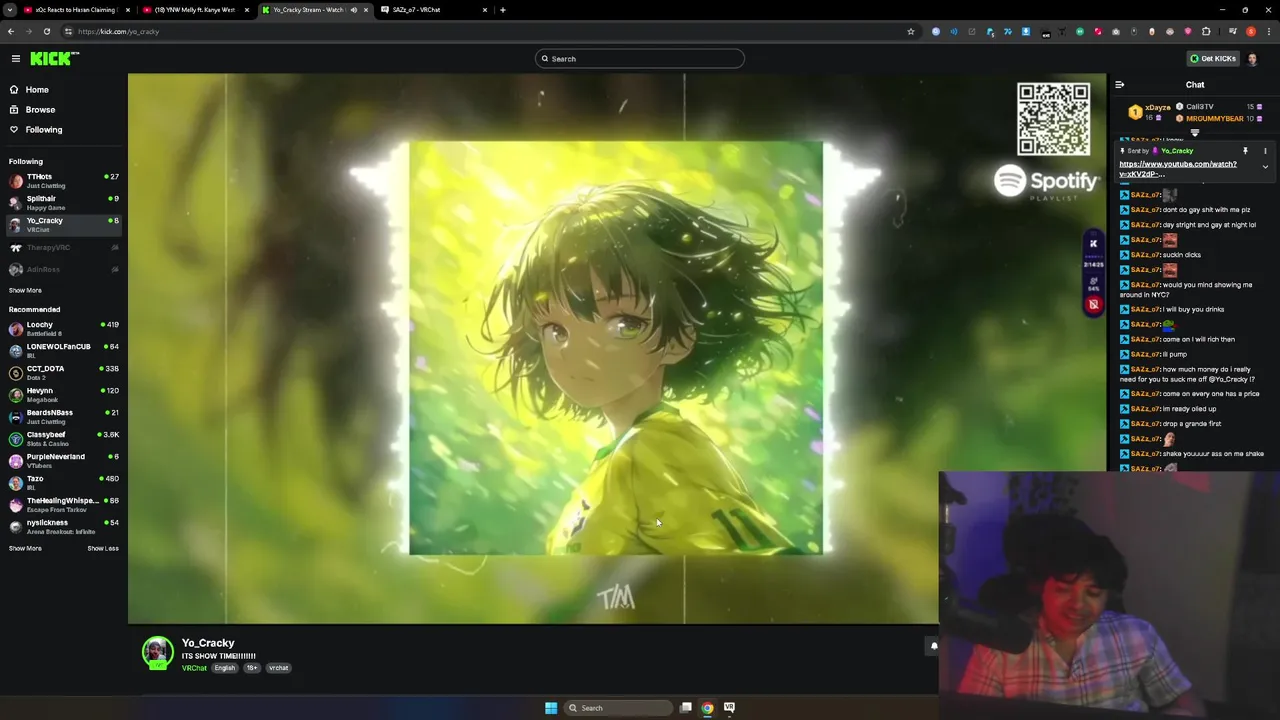The width and height of the screenshot is (1280, 720).
Task: Collapse the chat panel icon
Action: tap(1120, 85)
